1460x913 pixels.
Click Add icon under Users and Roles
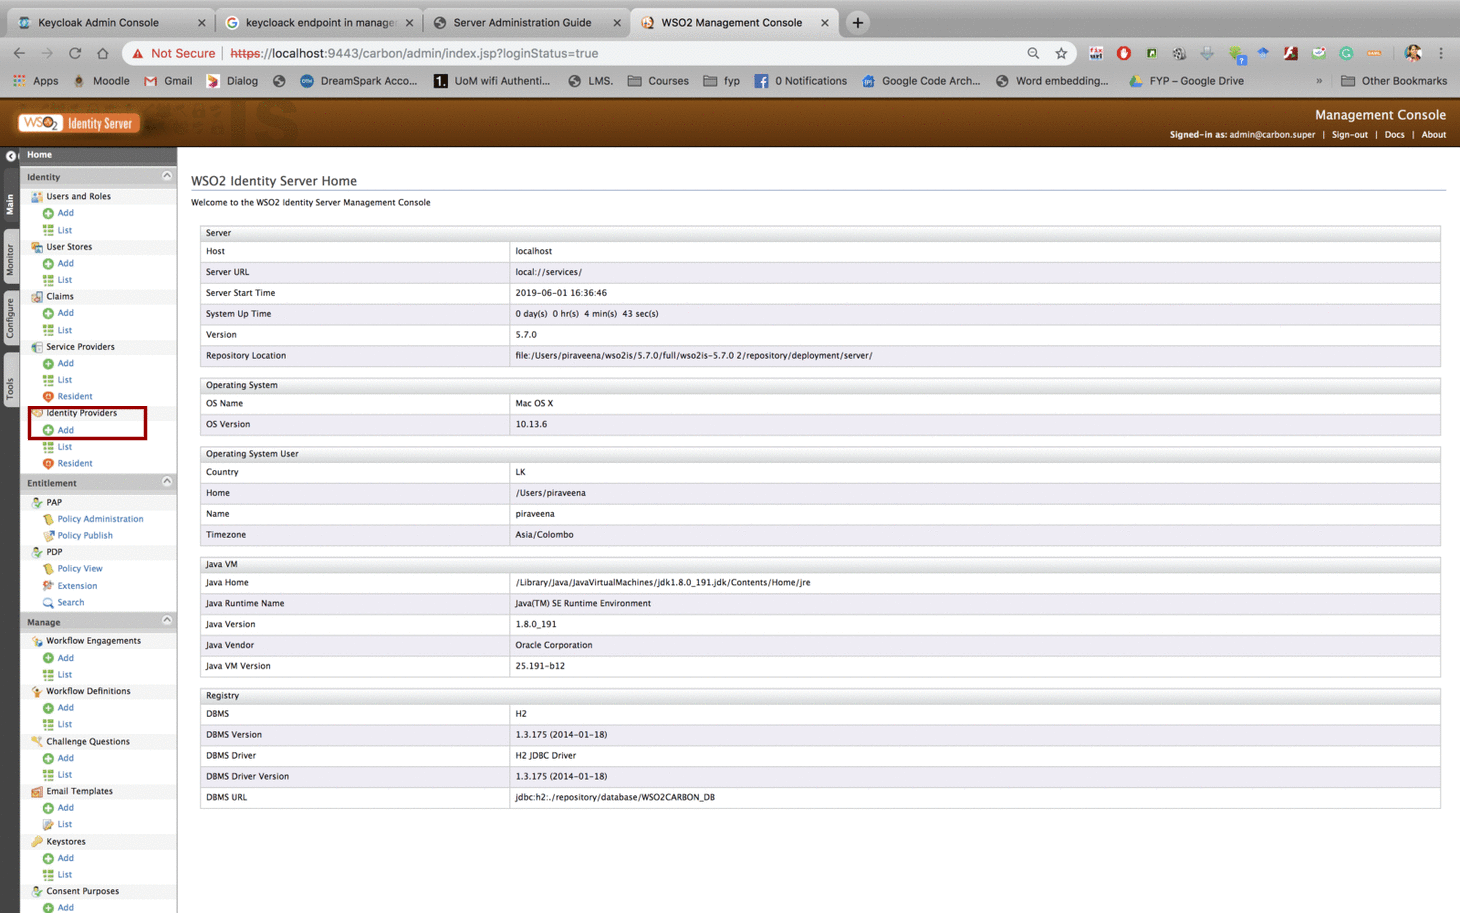click(x=48, y=213)
